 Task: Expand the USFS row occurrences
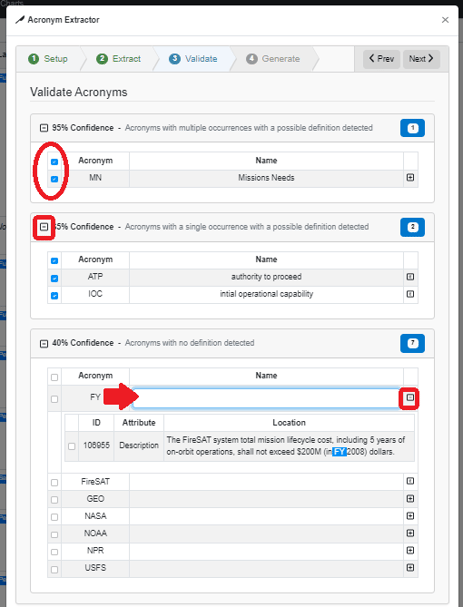pos(410,568)
